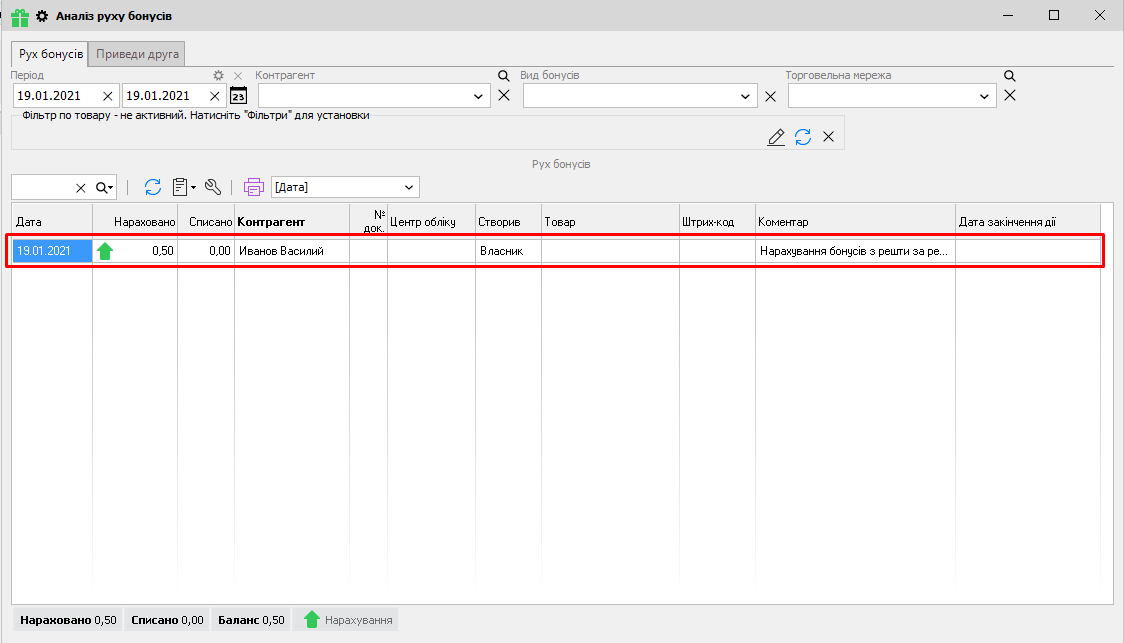Click the Нарахування legend button

point(347,620)
